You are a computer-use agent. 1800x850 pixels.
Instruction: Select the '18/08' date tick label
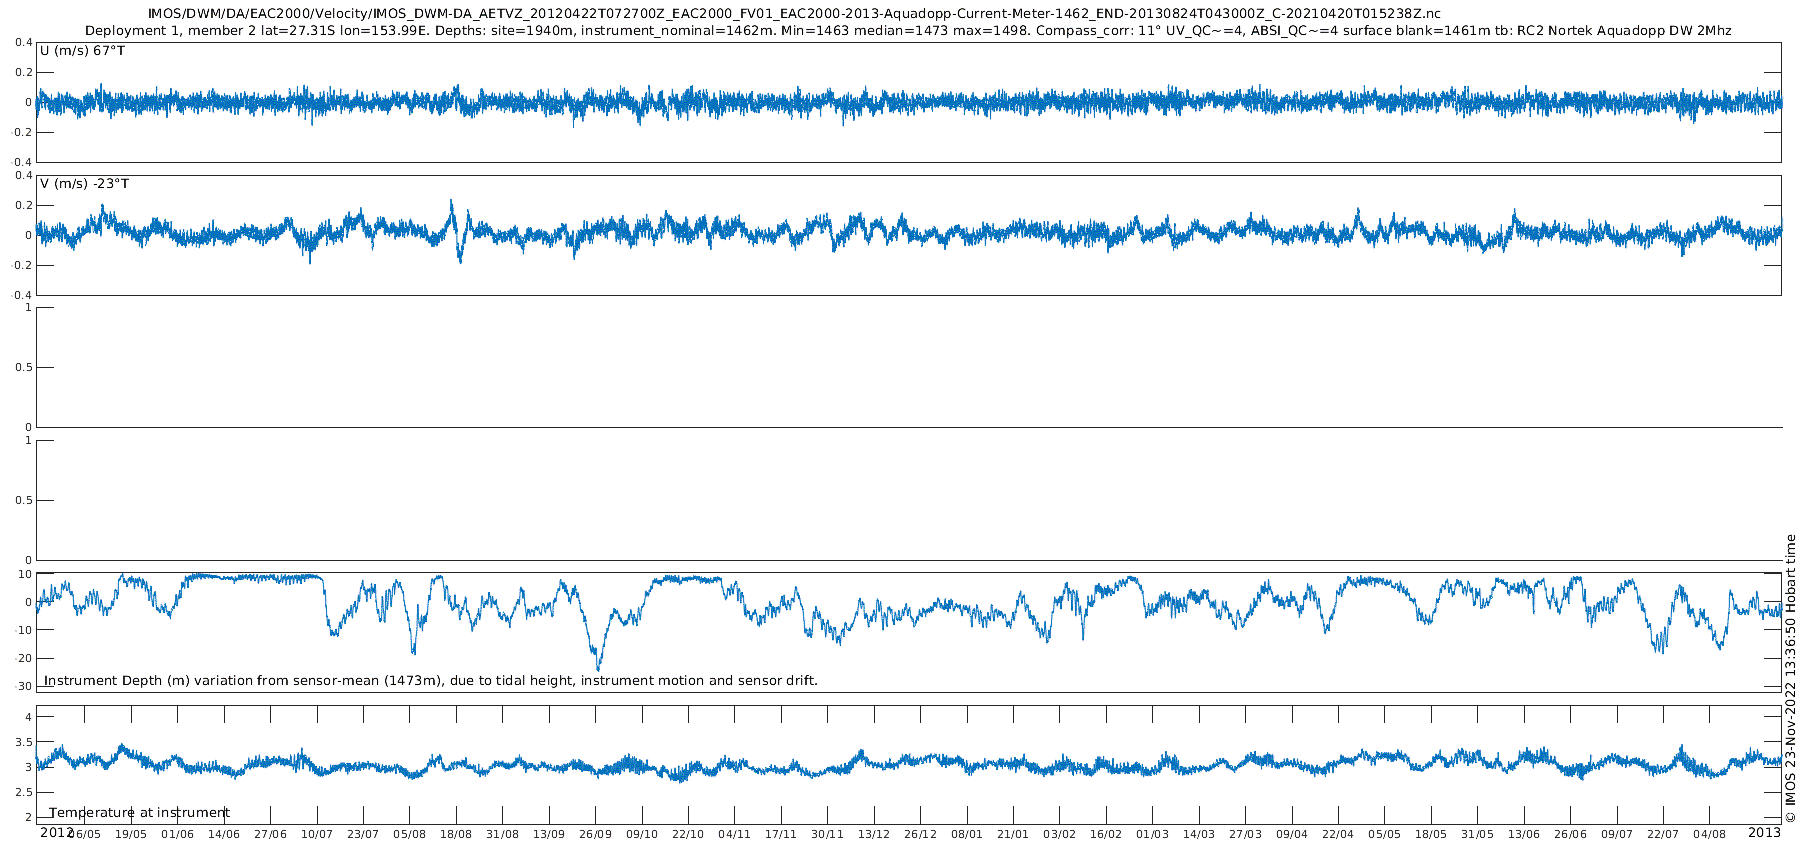pyautogui.click(x=456, y=834)
